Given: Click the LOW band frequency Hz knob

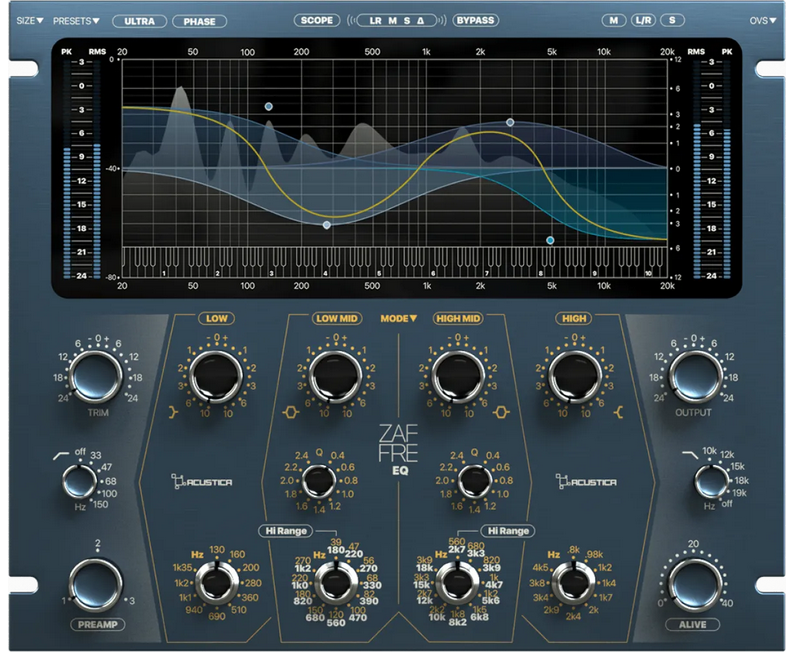Looking at the screenshot, I should pyautogui.click(x=217, y=584).
